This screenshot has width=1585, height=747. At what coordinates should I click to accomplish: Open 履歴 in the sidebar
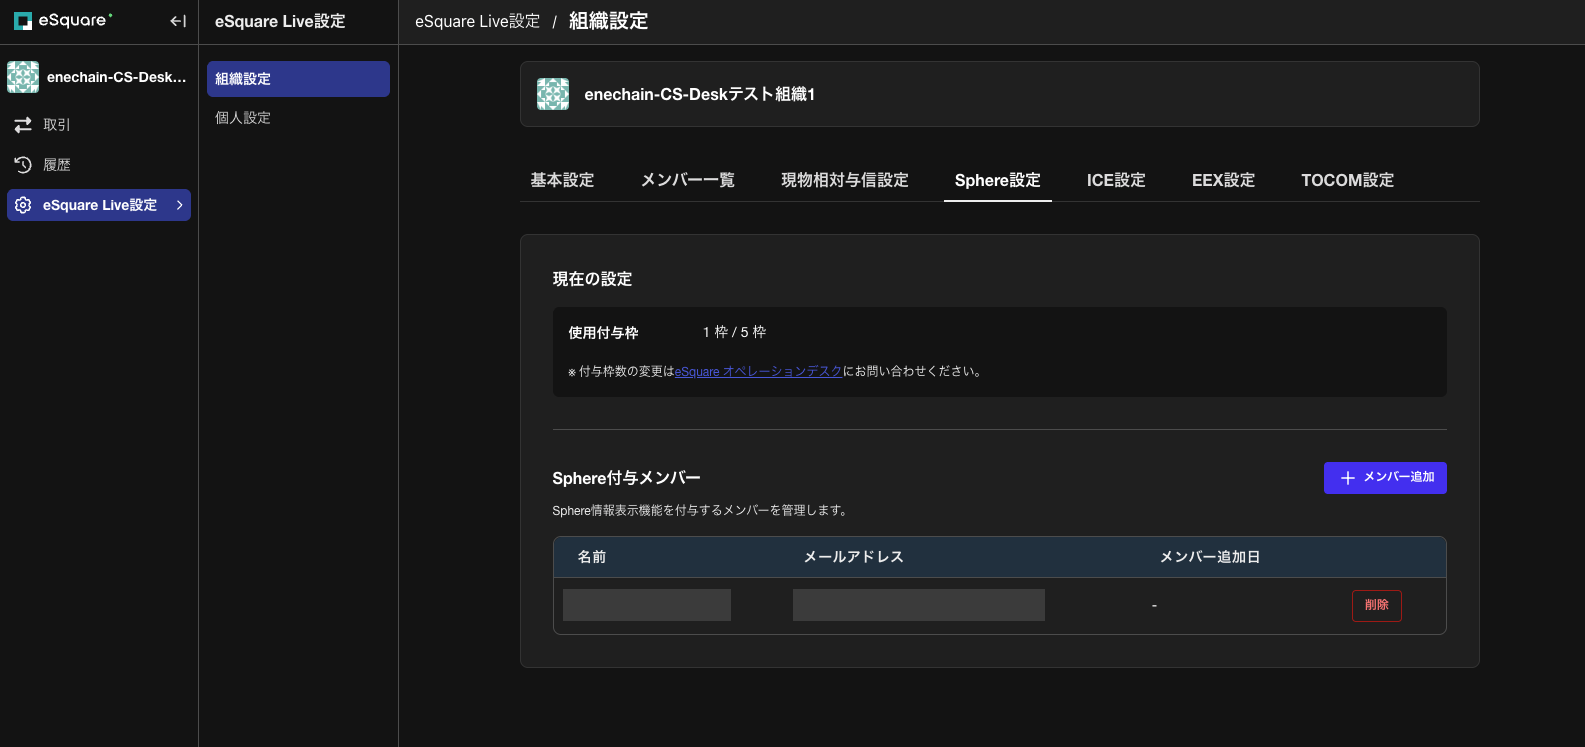point(99,165)
